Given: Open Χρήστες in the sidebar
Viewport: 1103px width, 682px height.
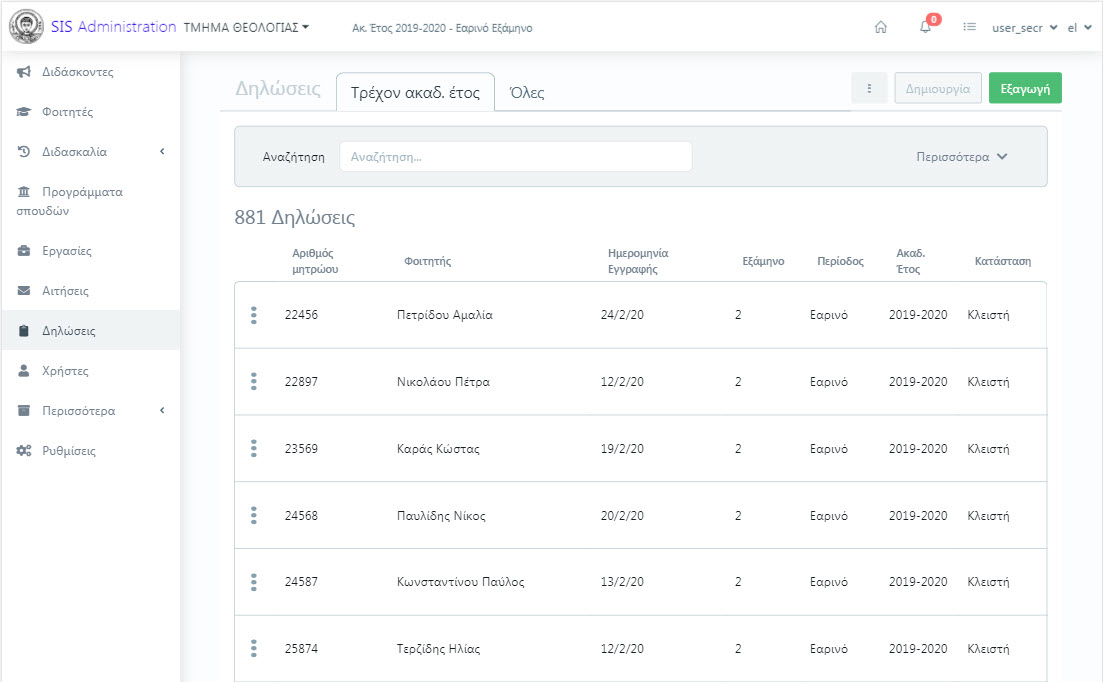Looking at the screenshot, I should pos(65,371).
